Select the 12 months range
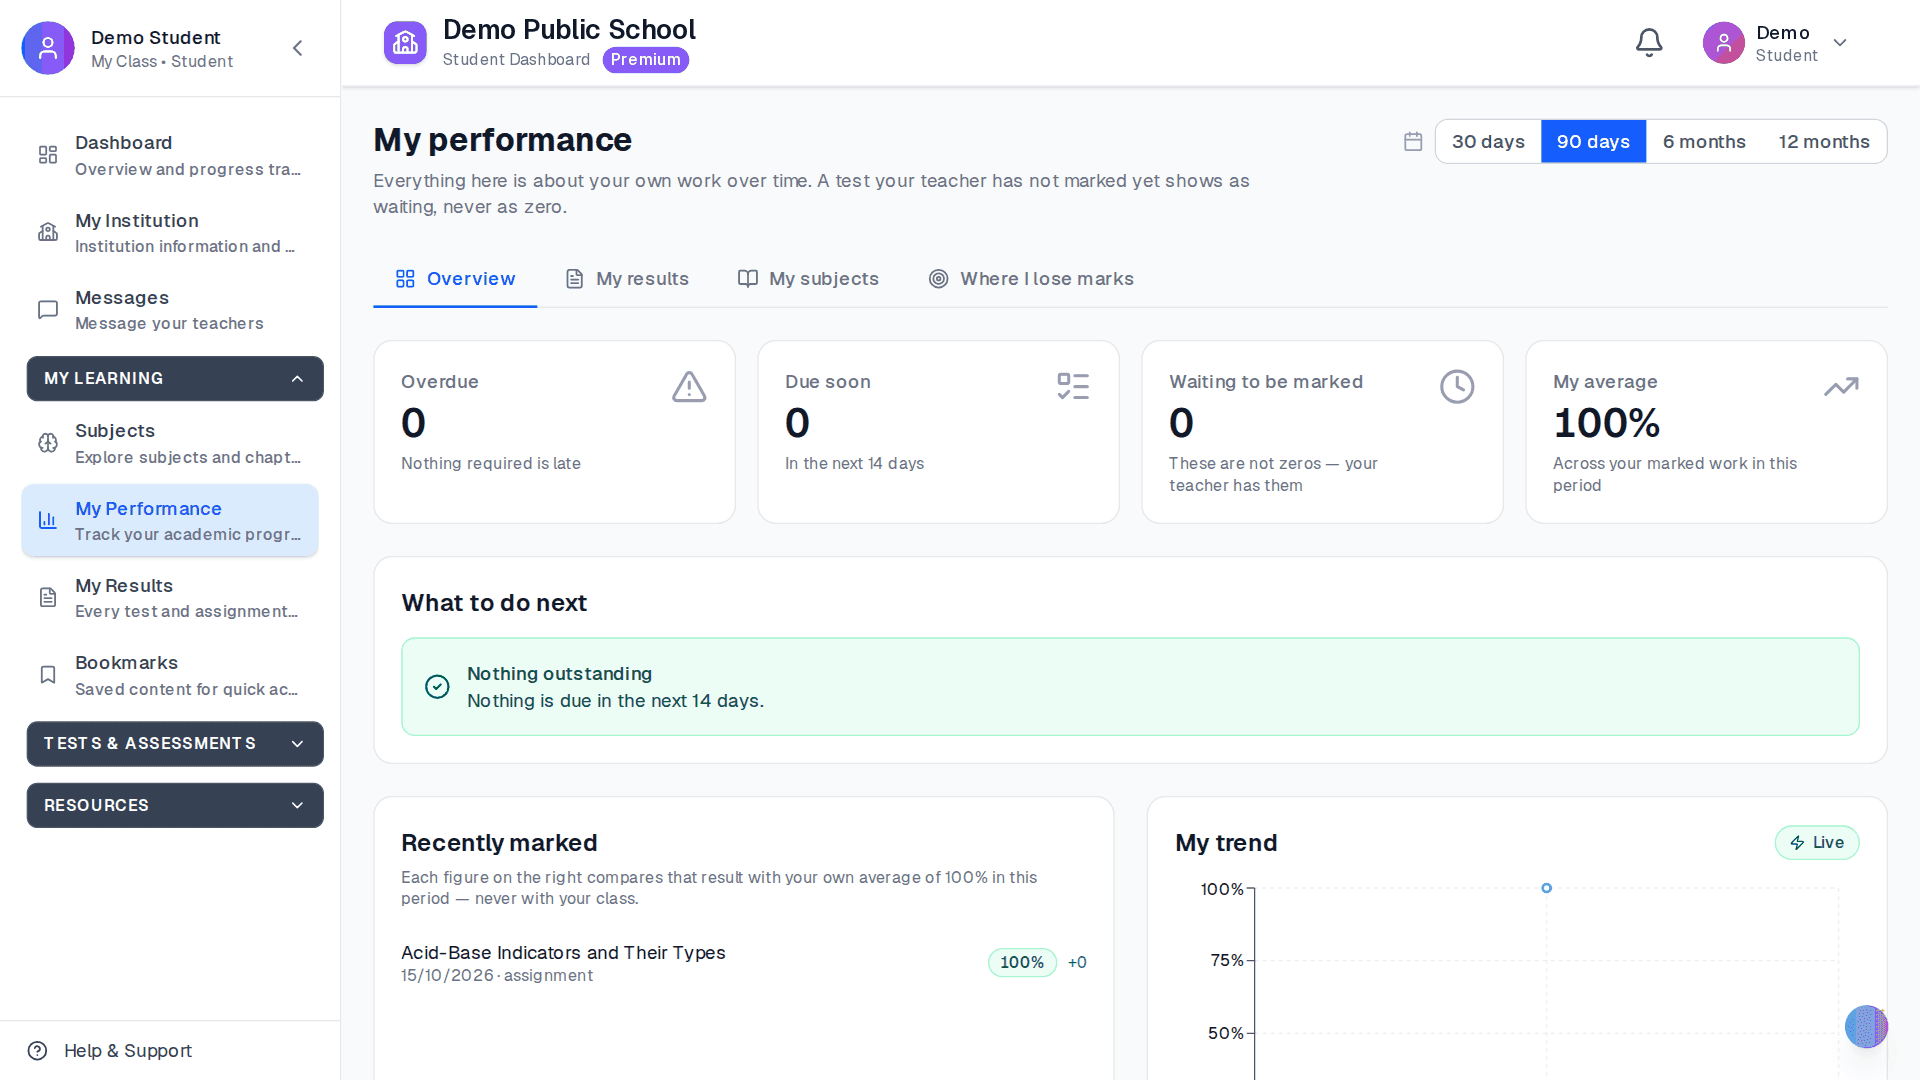This screenshot has height=1080, width=1920. click(x=1824, y=142)
